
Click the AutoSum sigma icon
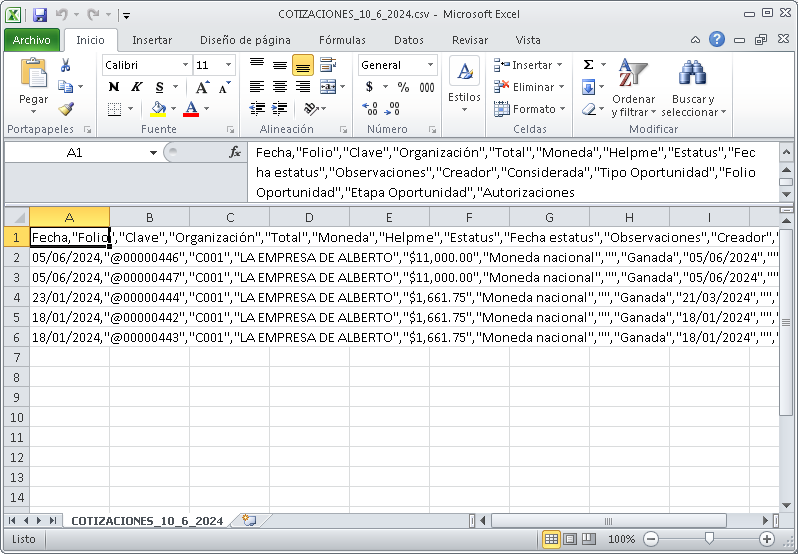[x=588, y=65]
